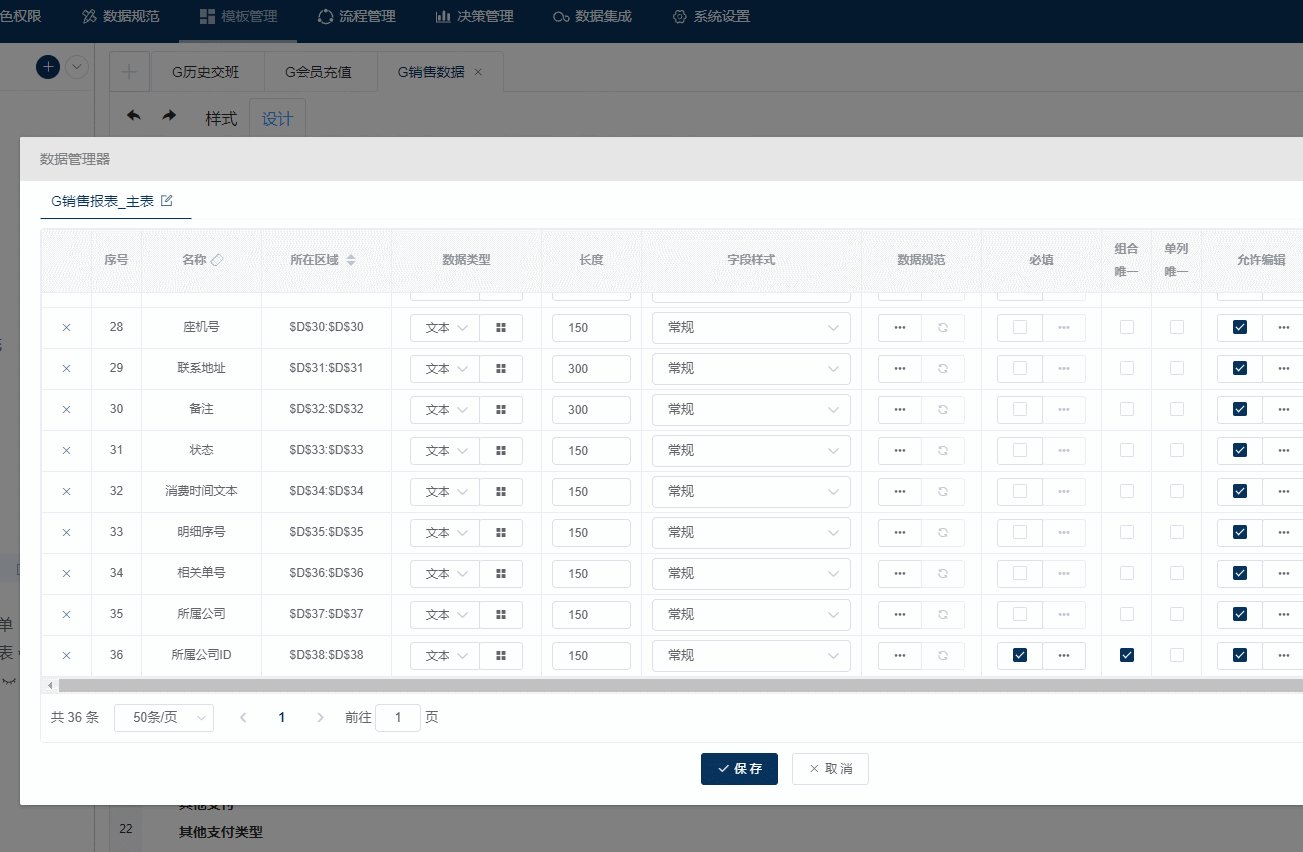
Task: Check 单列唯一 checkbox in 所属公司ID row
Action: tap(1177, 656)
